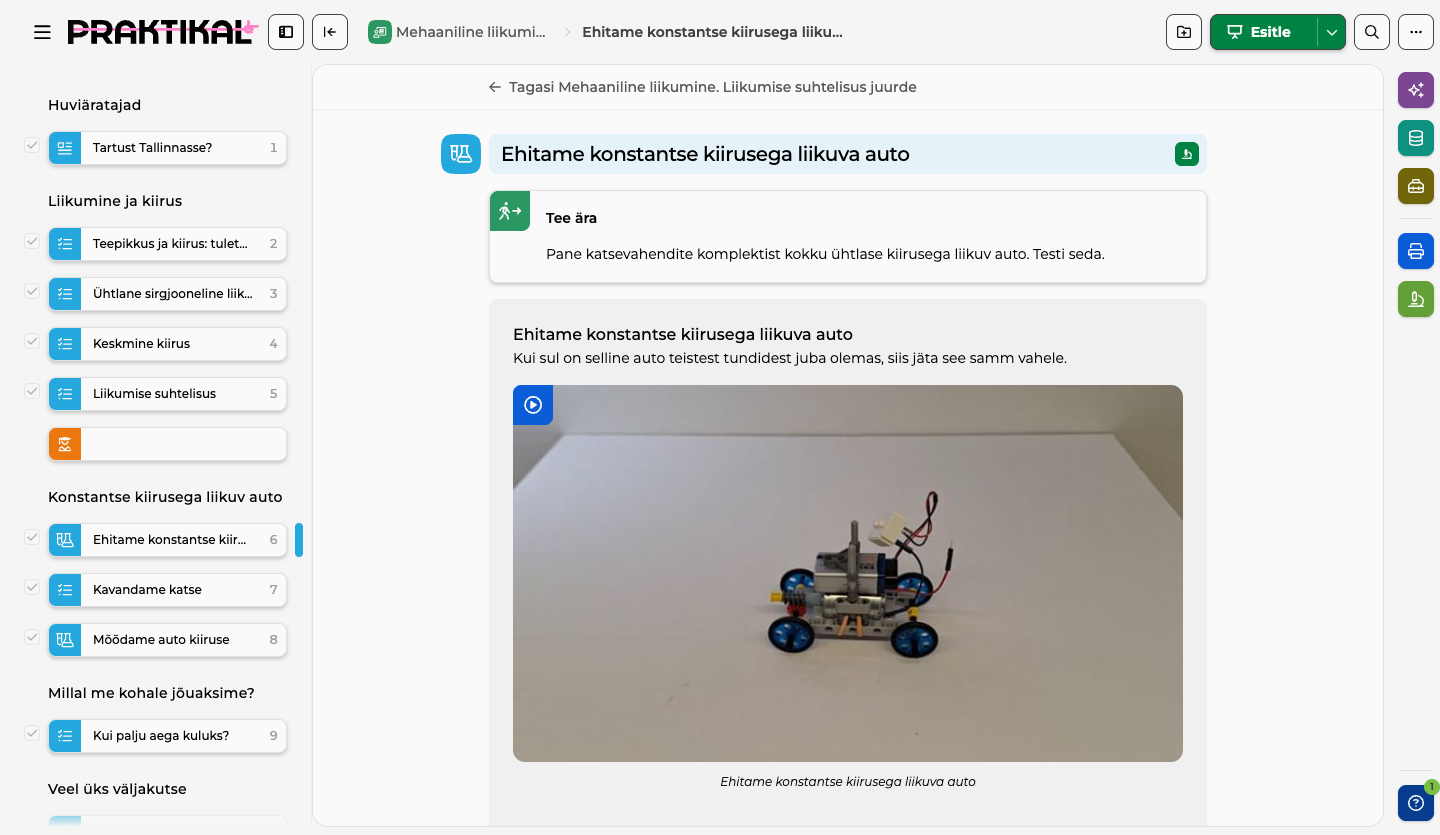Open search with the magnifier icon
The image size is (1440, 835).
(1372, 32)
